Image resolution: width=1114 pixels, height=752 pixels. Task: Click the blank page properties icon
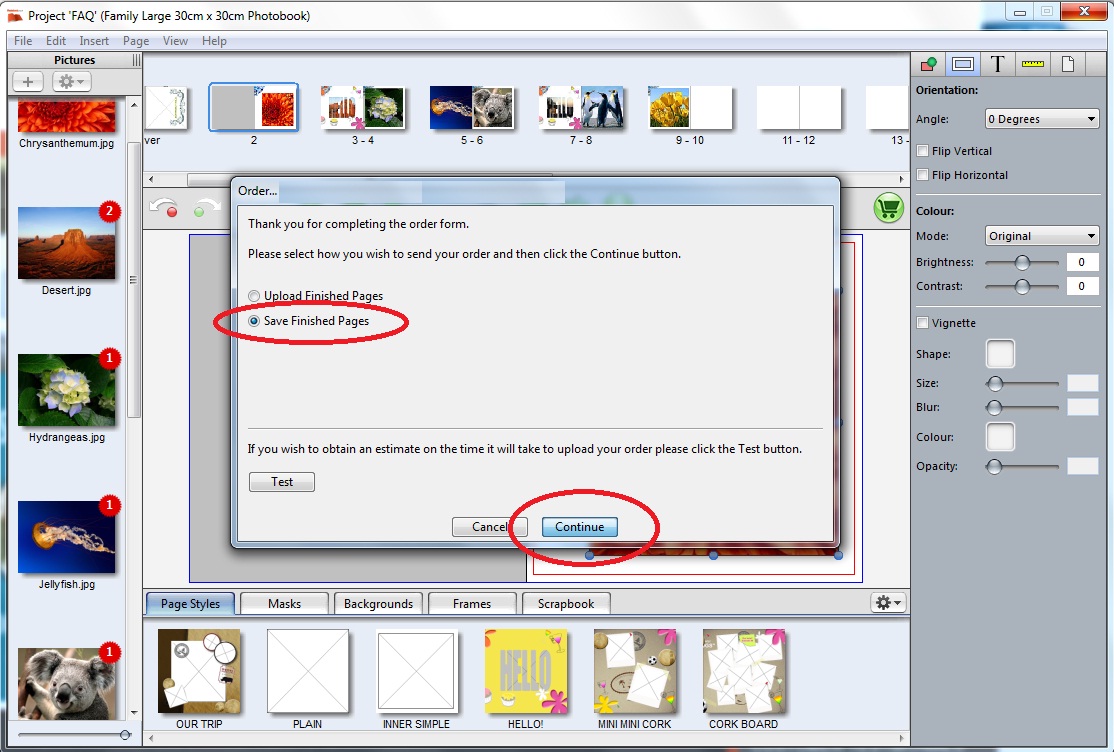coord(1067,64)
